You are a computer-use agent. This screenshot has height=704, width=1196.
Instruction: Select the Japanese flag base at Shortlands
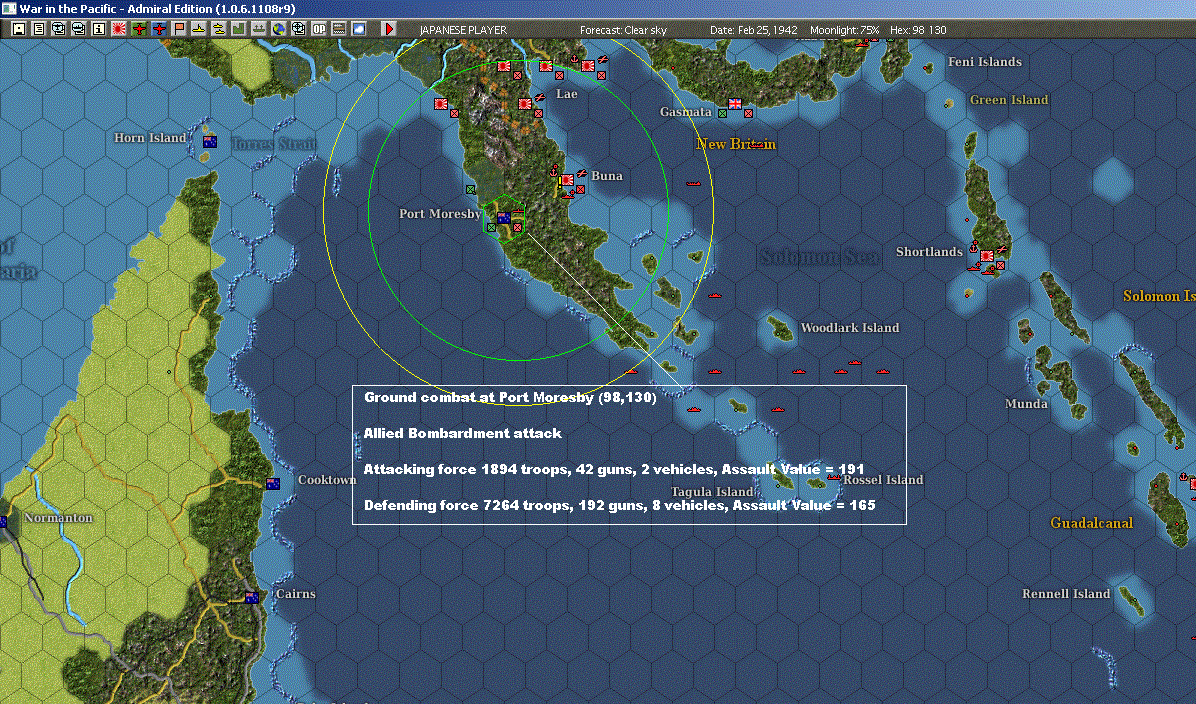coord(987,256)
